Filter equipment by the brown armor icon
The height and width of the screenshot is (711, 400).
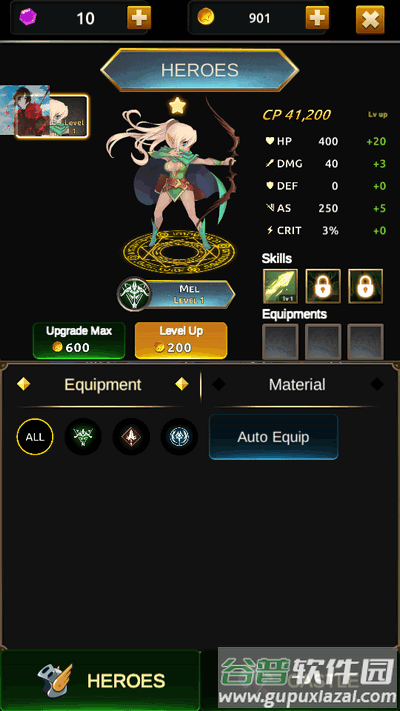(131, 437)
